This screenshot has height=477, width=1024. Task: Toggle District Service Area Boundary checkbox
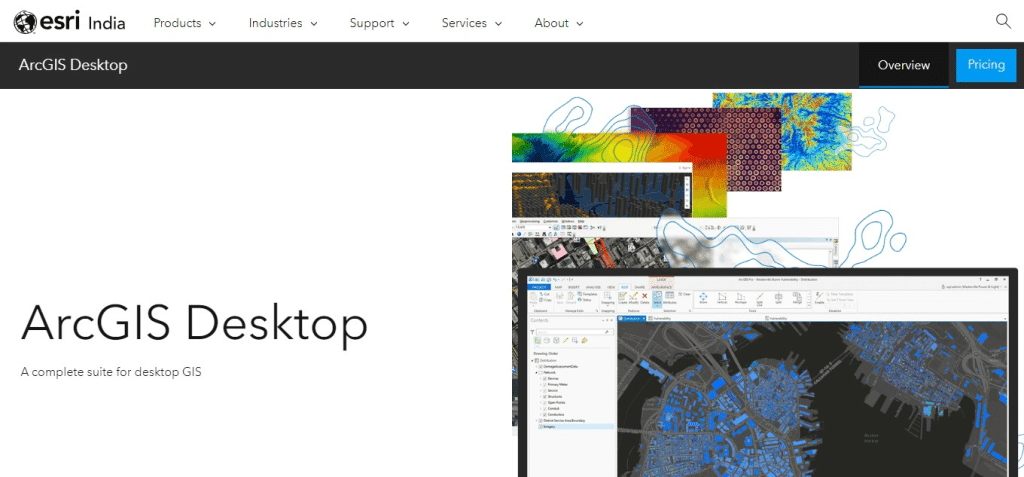541,421
